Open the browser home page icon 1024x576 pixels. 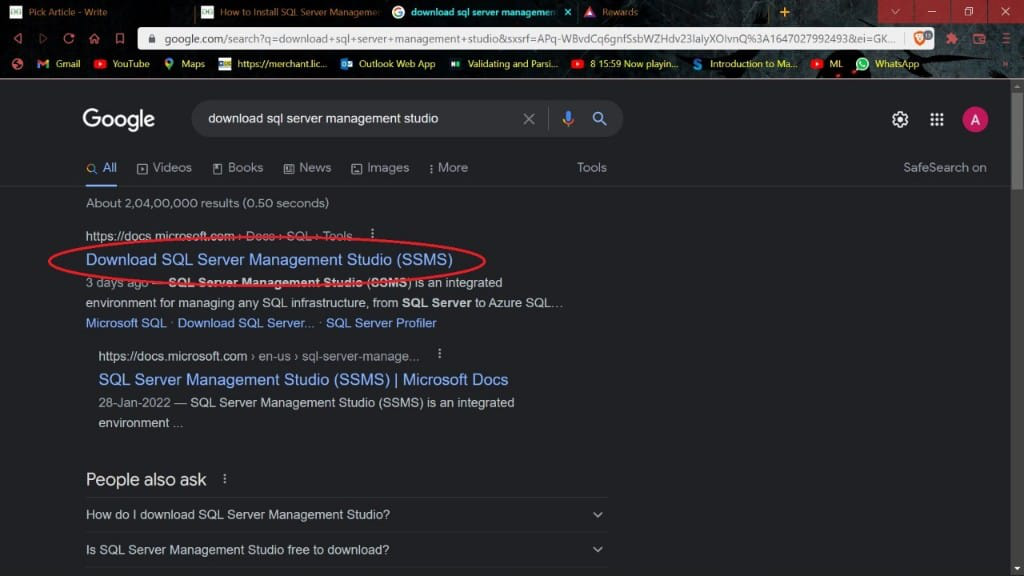tap(94, 39)
